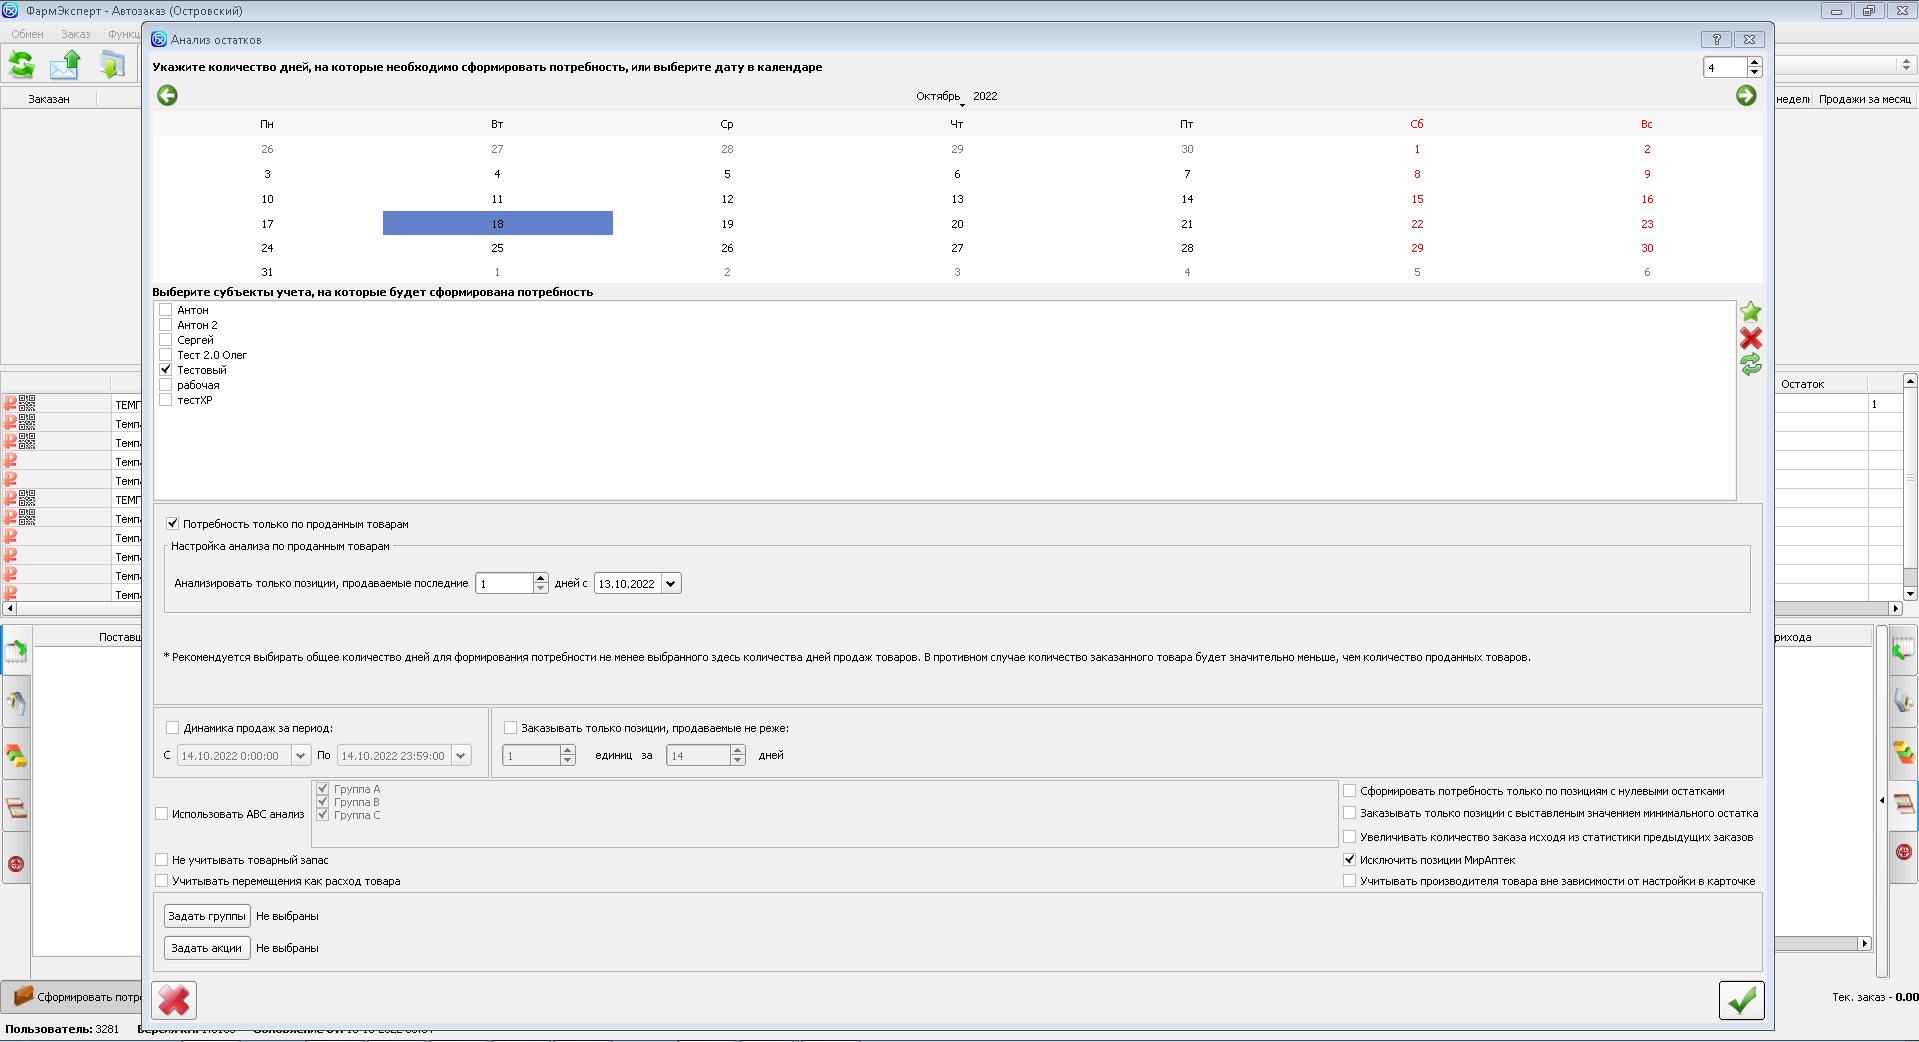Open the Обмен menu
This screenshot has height=1042, width=1919.
[27, 34]
